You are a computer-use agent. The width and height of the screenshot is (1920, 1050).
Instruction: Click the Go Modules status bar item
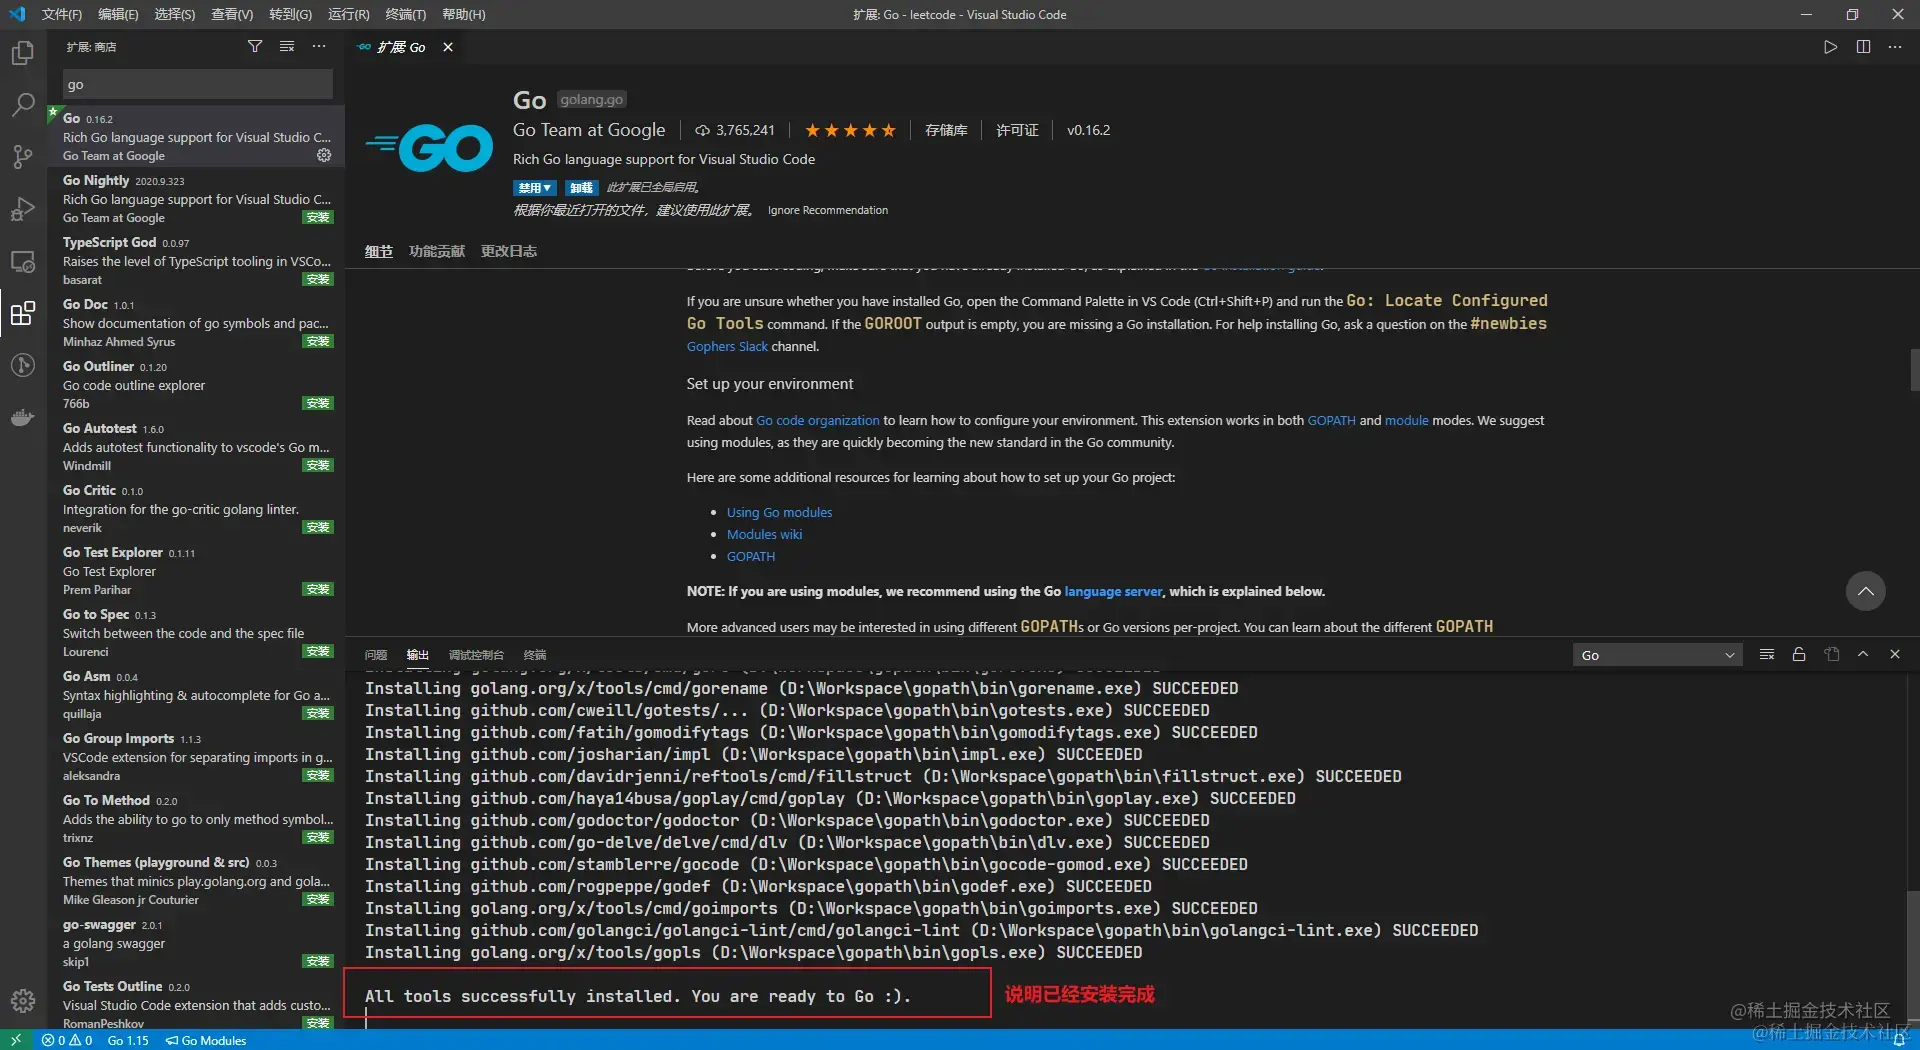coord(206,1040)
